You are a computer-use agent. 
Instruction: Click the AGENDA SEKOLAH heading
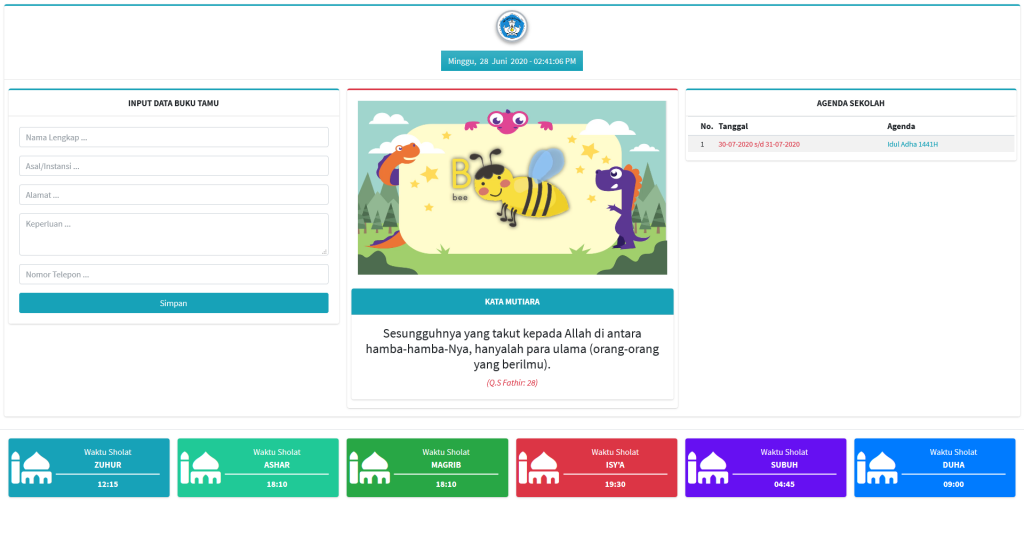click(850, 103)
